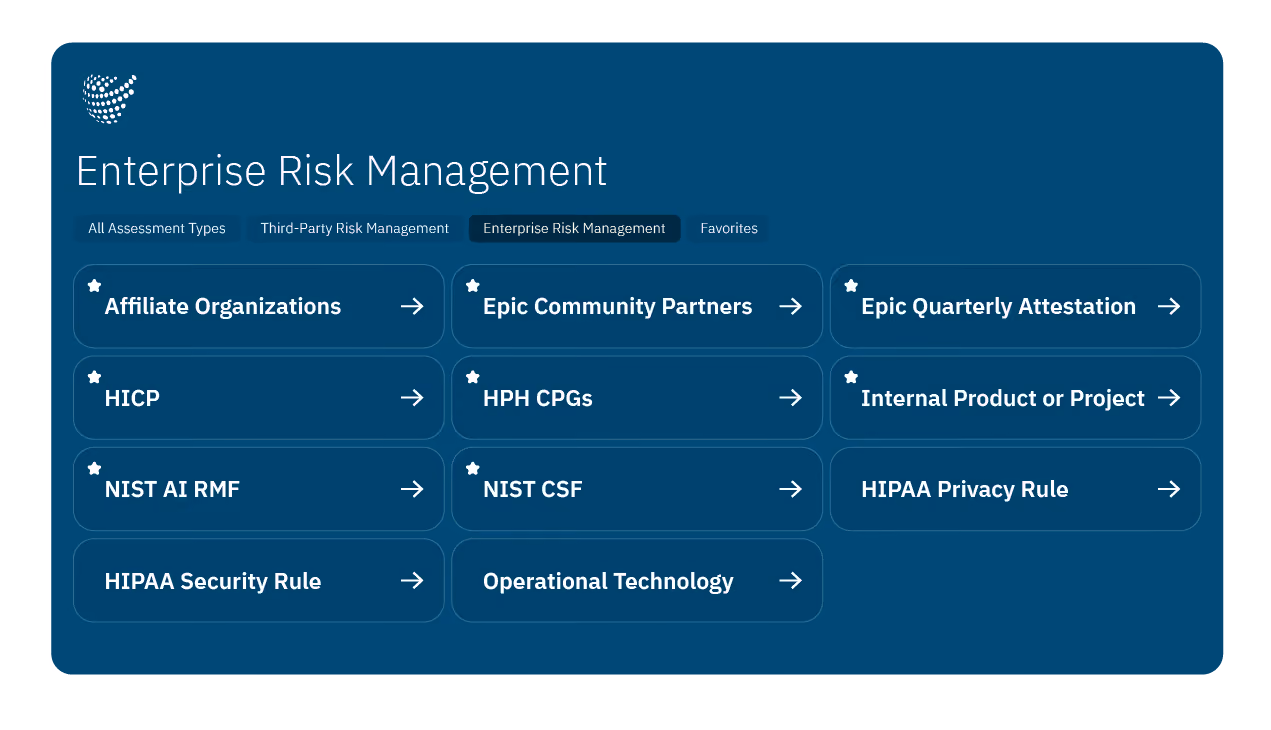Open the HPH CPGs assessment

coord(637,398)
